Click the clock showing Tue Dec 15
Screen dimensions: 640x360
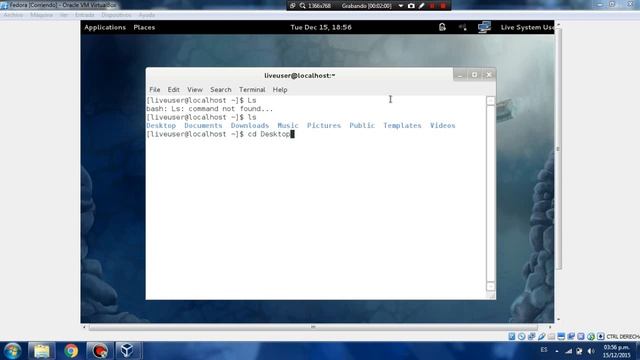pos(321,27)
